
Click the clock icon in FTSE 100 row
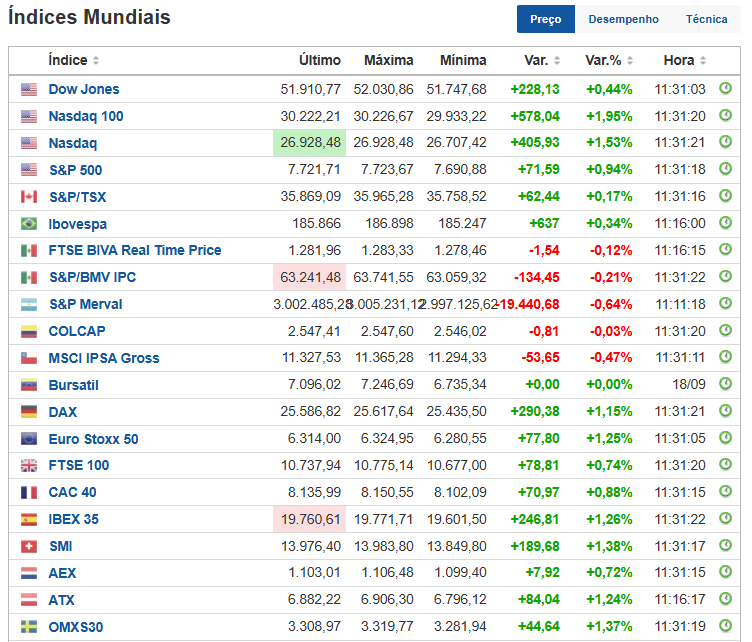click(x=725, y=464)
